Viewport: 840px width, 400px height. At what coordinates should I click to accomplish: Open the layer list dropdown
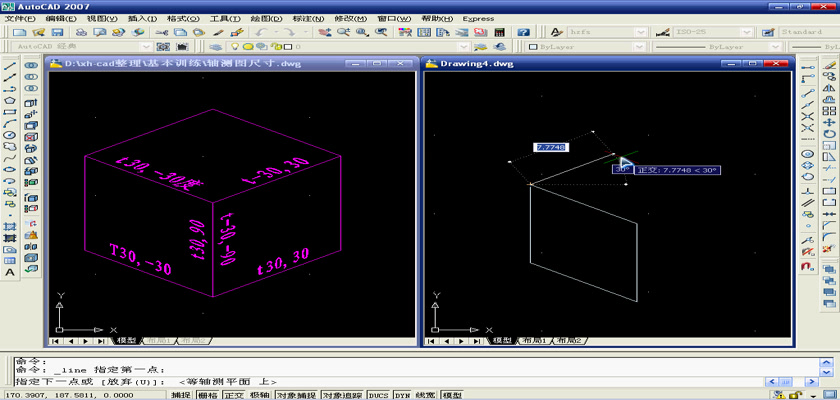point(463,47)
